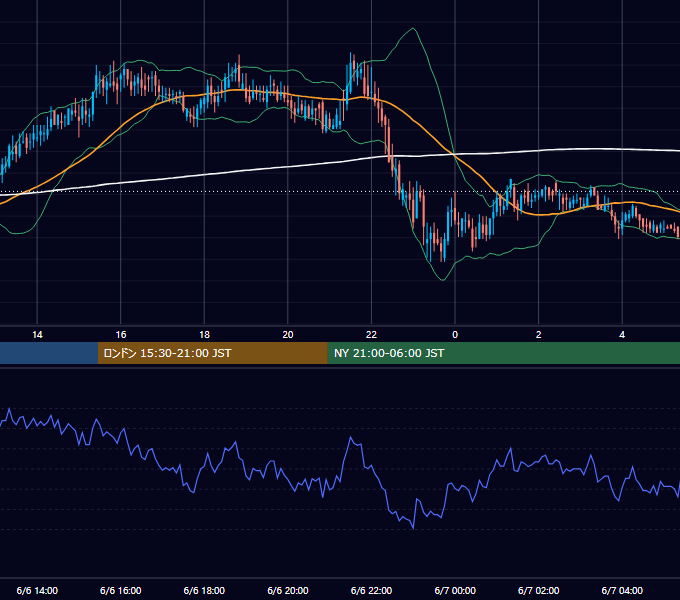Click the 6/6 14:00 date label

[x=37, y=590]
